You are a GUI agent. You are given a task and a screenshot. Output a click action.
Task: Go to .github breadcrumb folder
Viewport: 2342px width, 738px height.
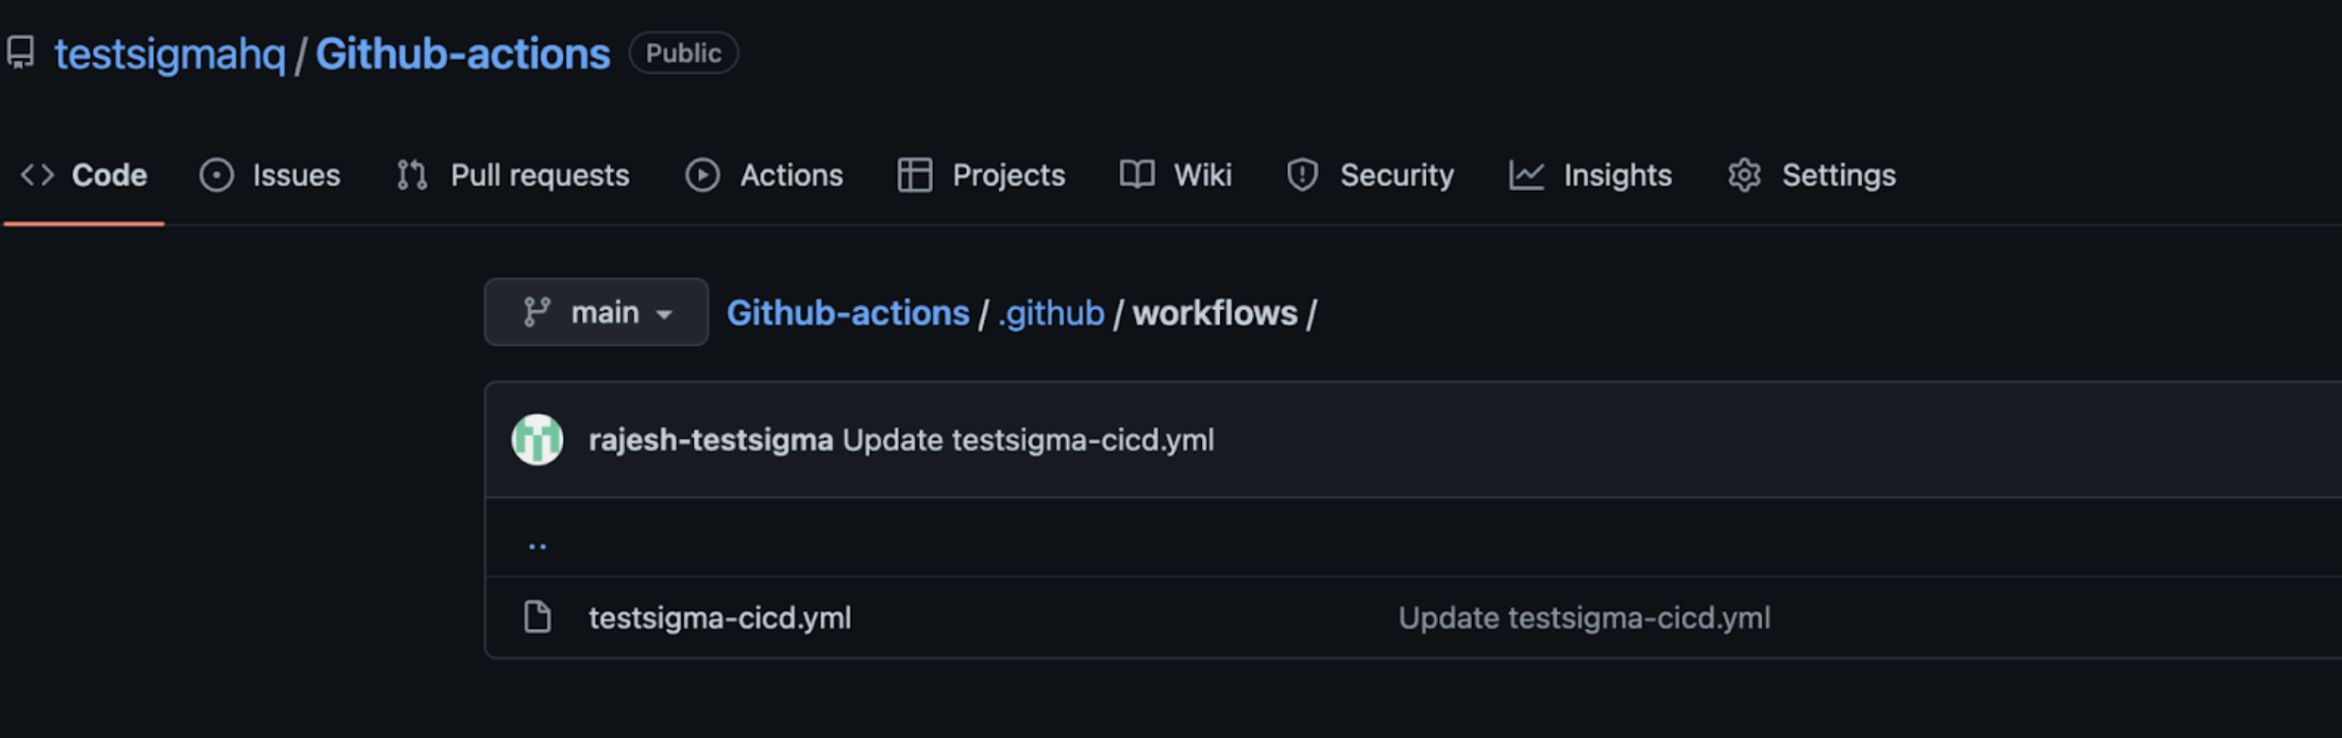[x=1051, y=313]
